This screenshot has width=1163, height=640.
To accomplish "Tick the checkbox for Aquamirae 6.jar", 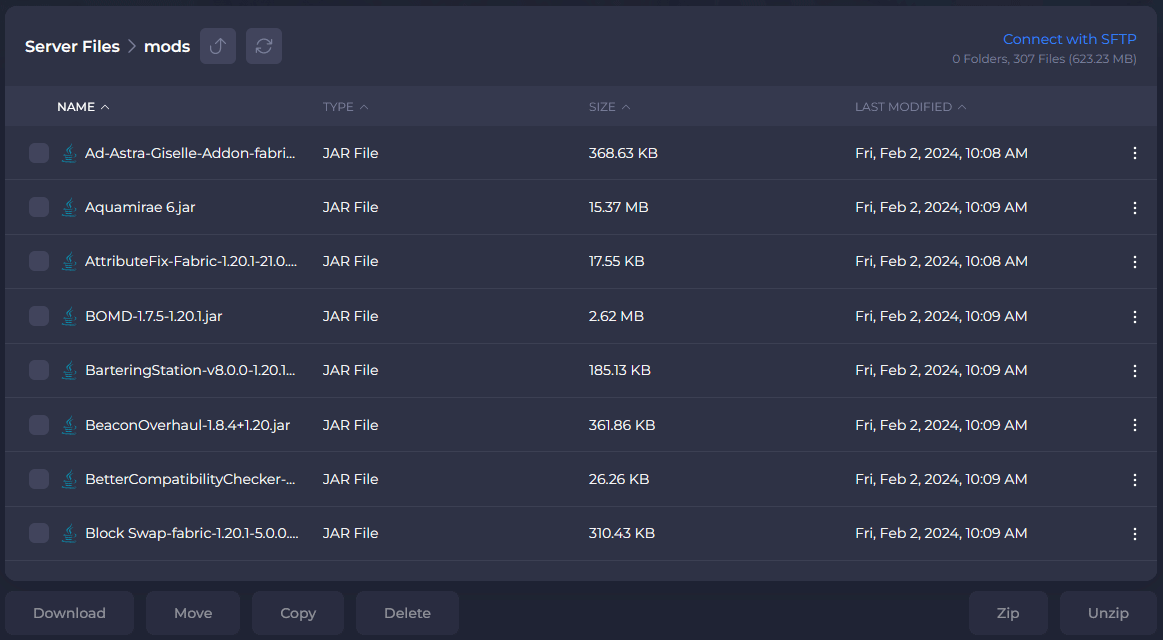I will coord(39,208).
